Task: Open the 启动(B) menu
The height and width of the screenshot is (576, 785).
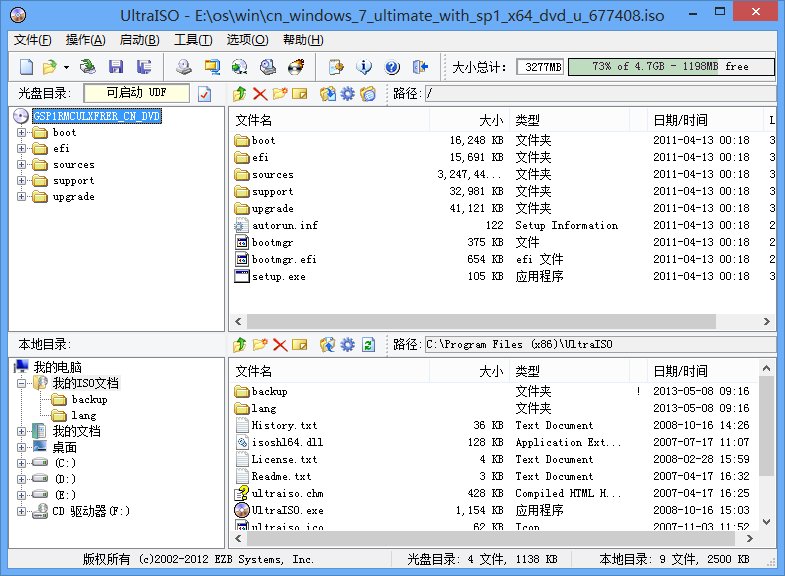Action: click(x=140, y=40)
